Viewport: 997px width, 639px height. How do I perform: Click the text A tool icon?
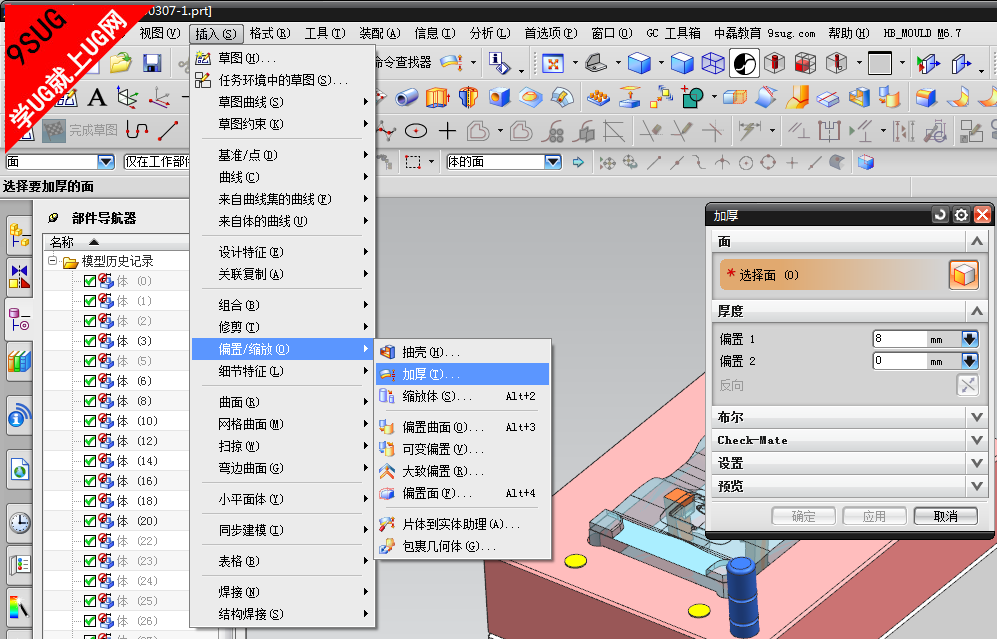tap(97, 97)
